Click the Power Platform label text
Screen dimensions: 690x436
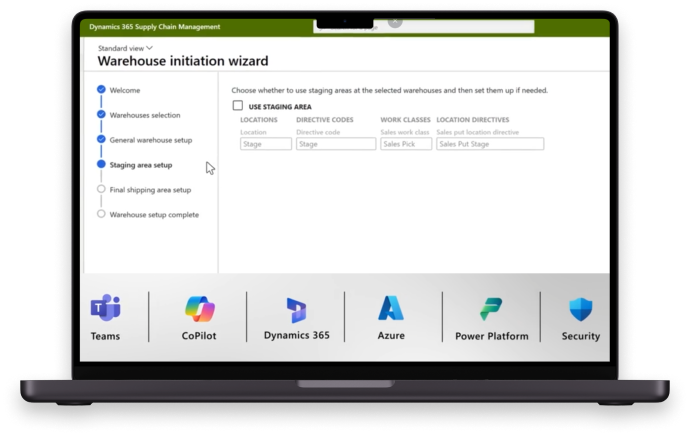[492, 336]
